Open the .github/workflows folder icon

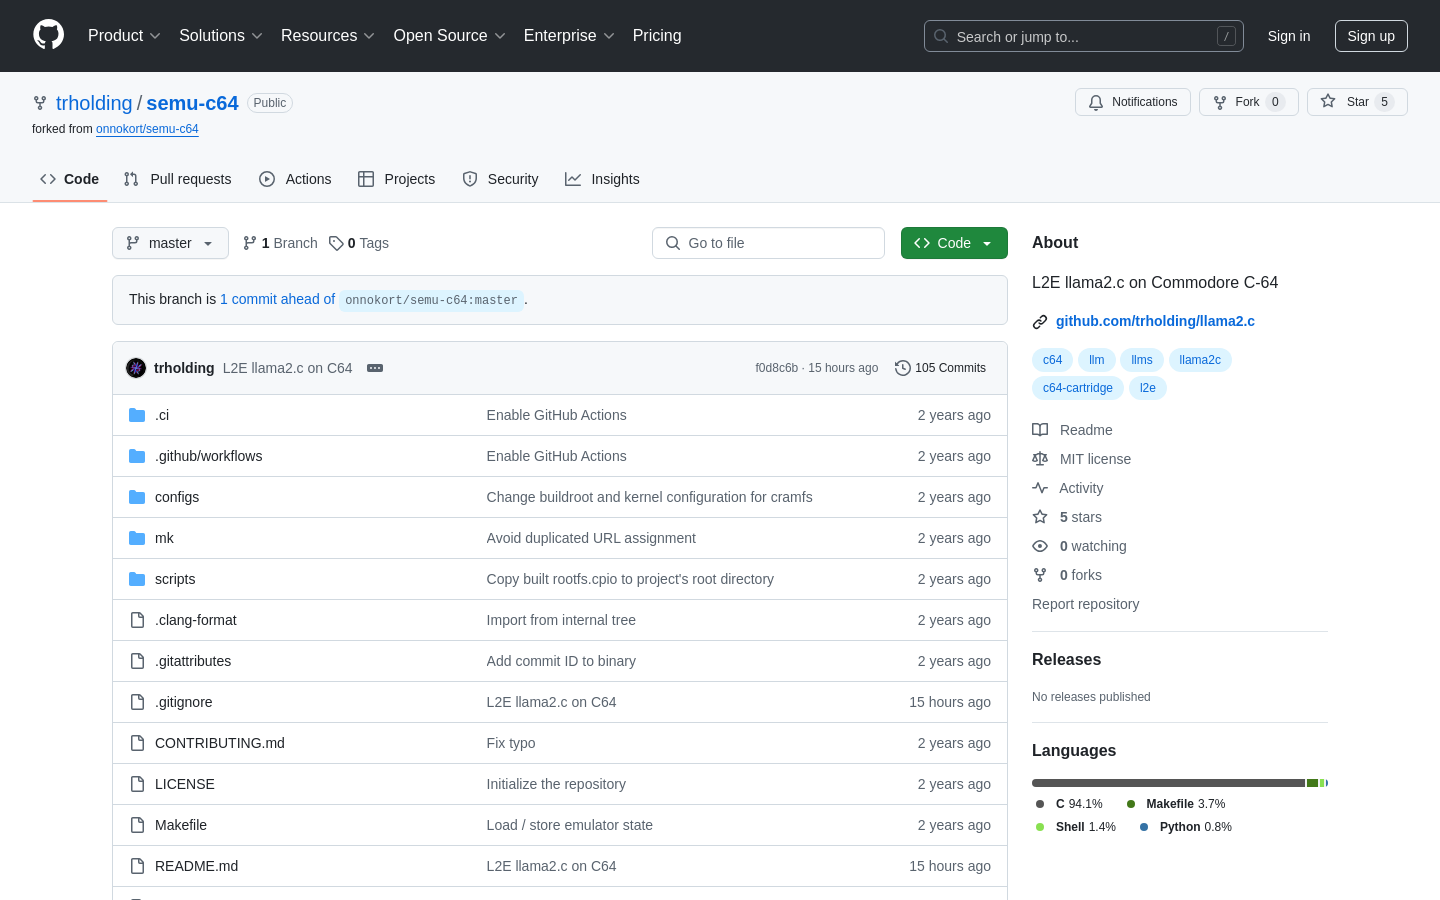(x=137, y=456)
